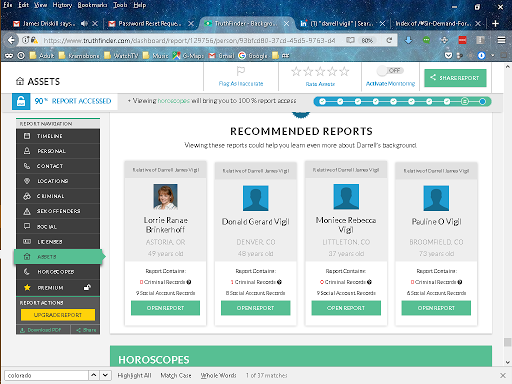Image resolution: width=512 pixels, height=384 pixels.
Task: Open the Social section in sidebar
Action: pos(58,226)
